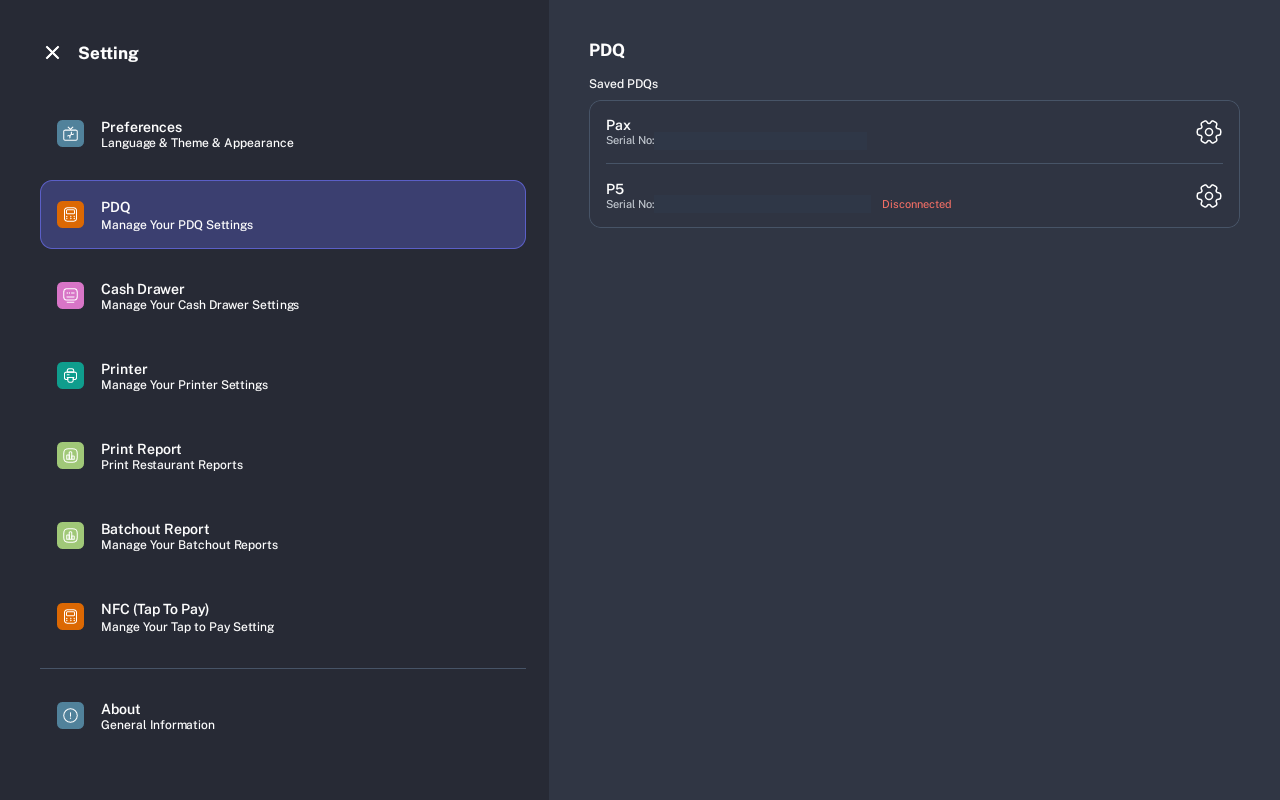Click the Batchout Report chart icon

(x=70, y=536)
